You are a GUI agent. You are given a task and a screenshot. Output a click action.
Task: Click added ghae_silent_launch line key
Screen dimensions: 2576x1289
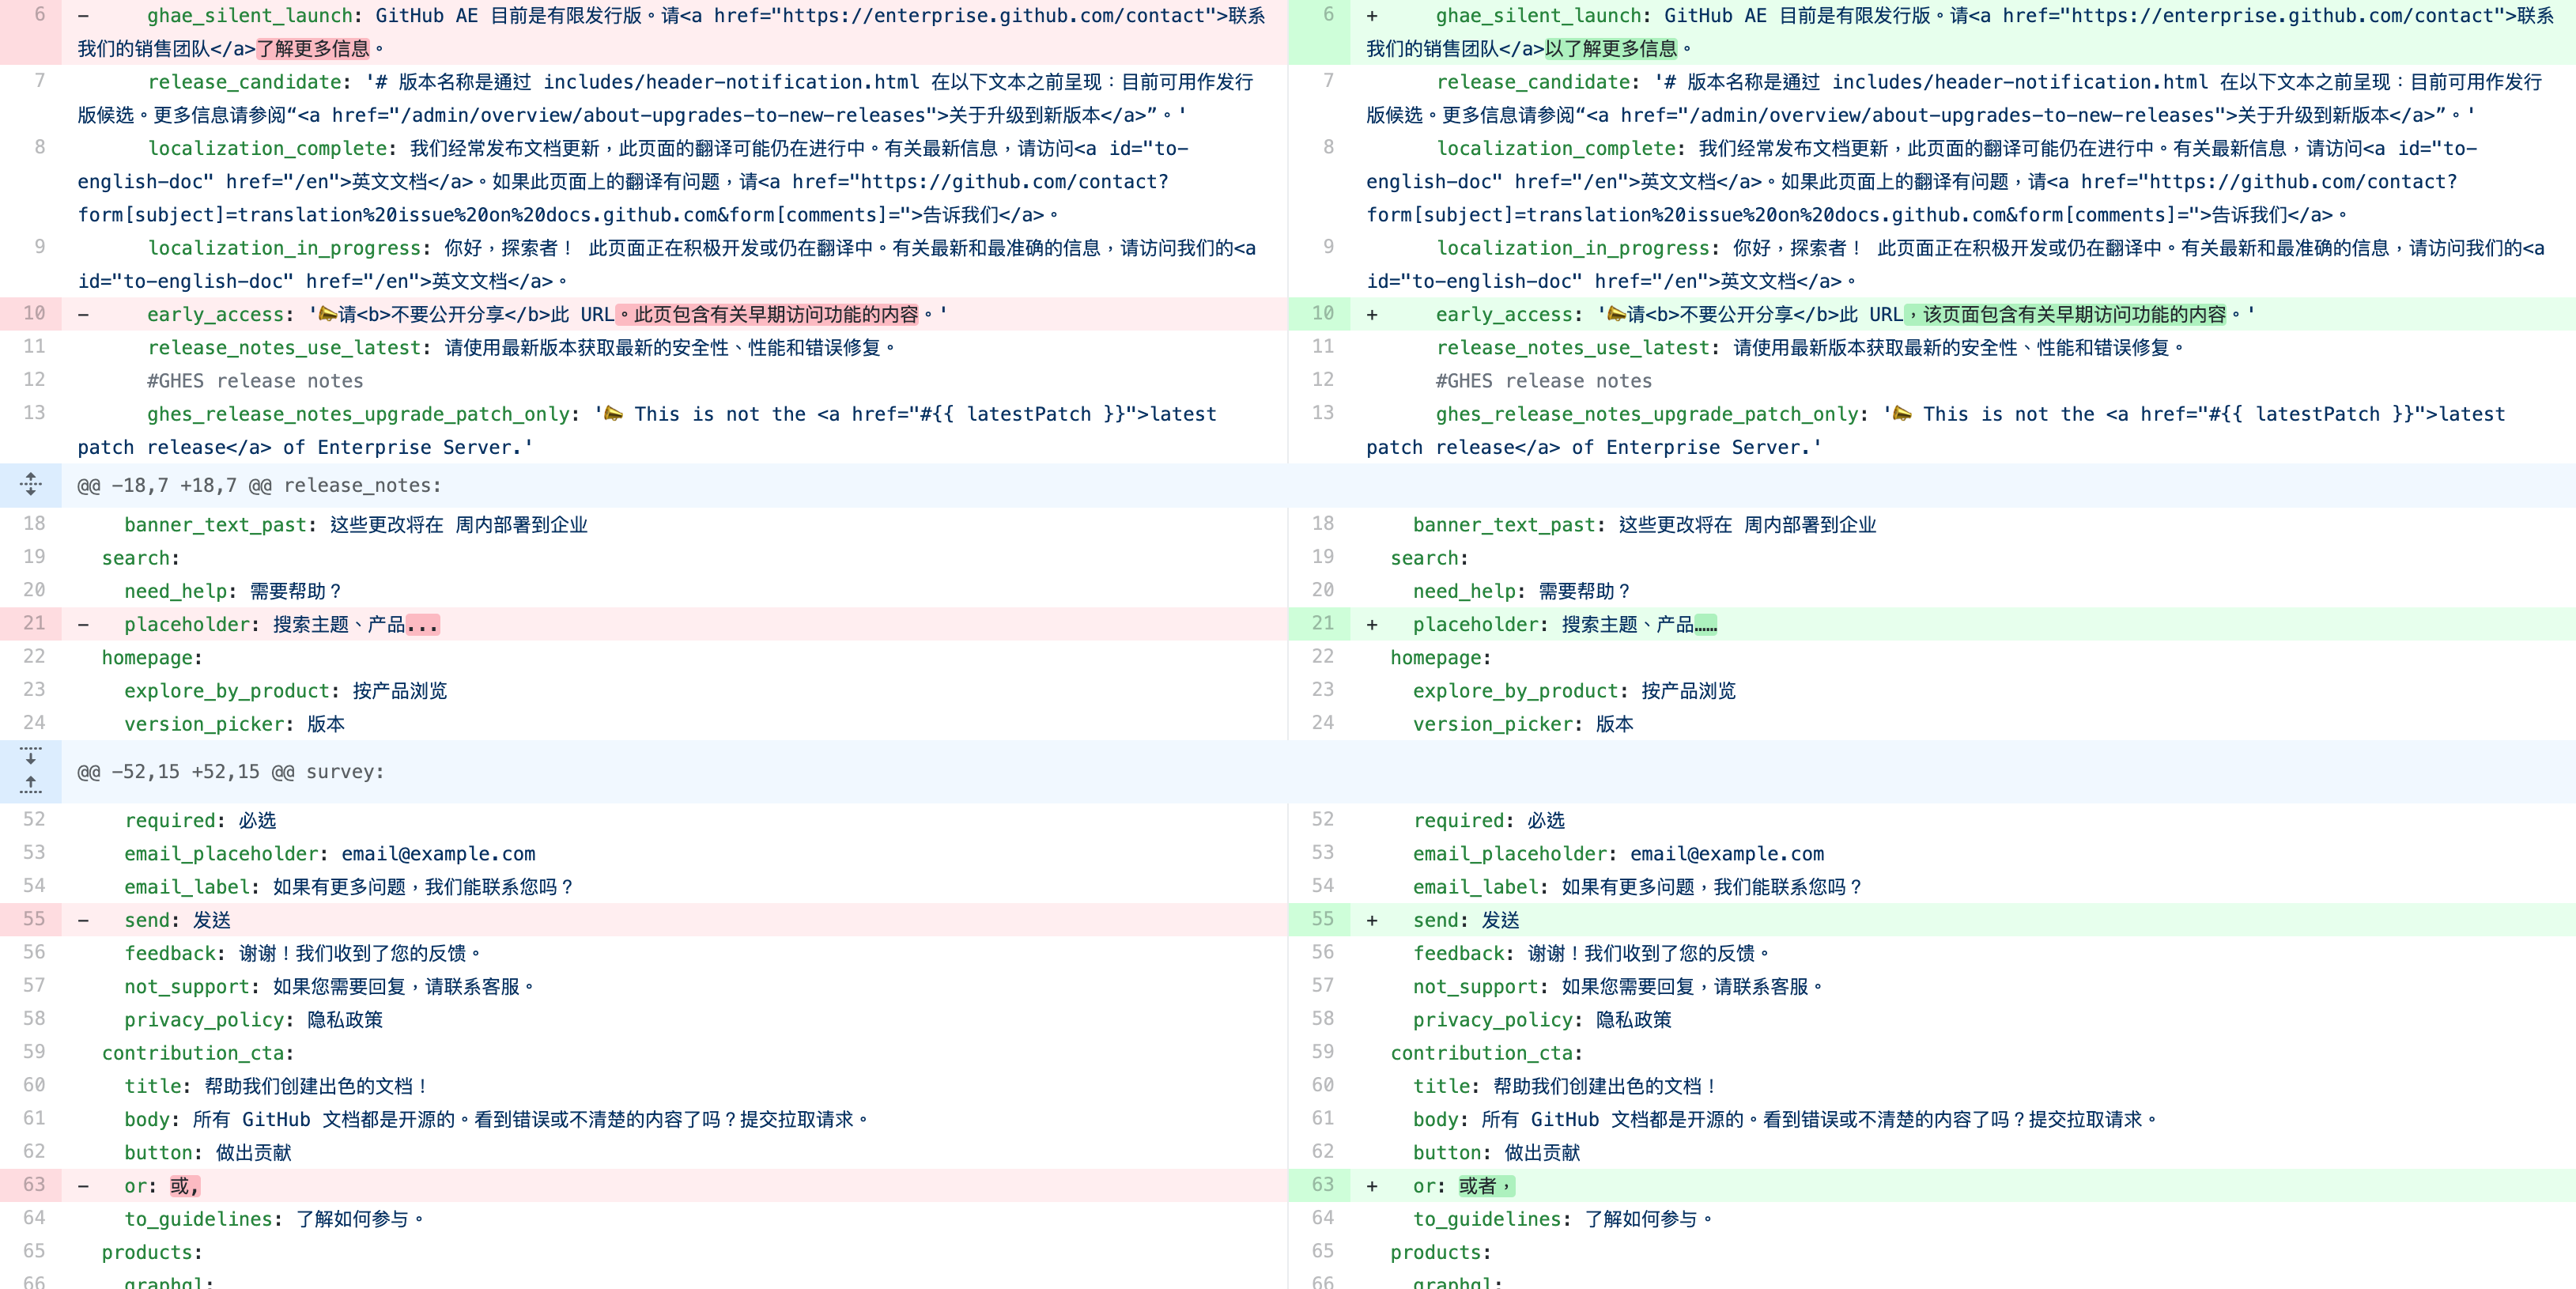1539,16
